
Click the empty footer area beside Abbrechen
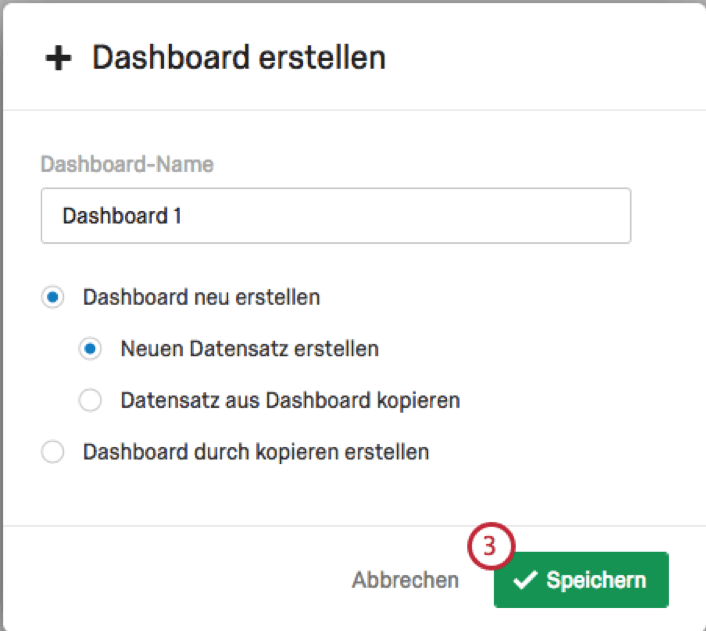[x=180, y=580]
